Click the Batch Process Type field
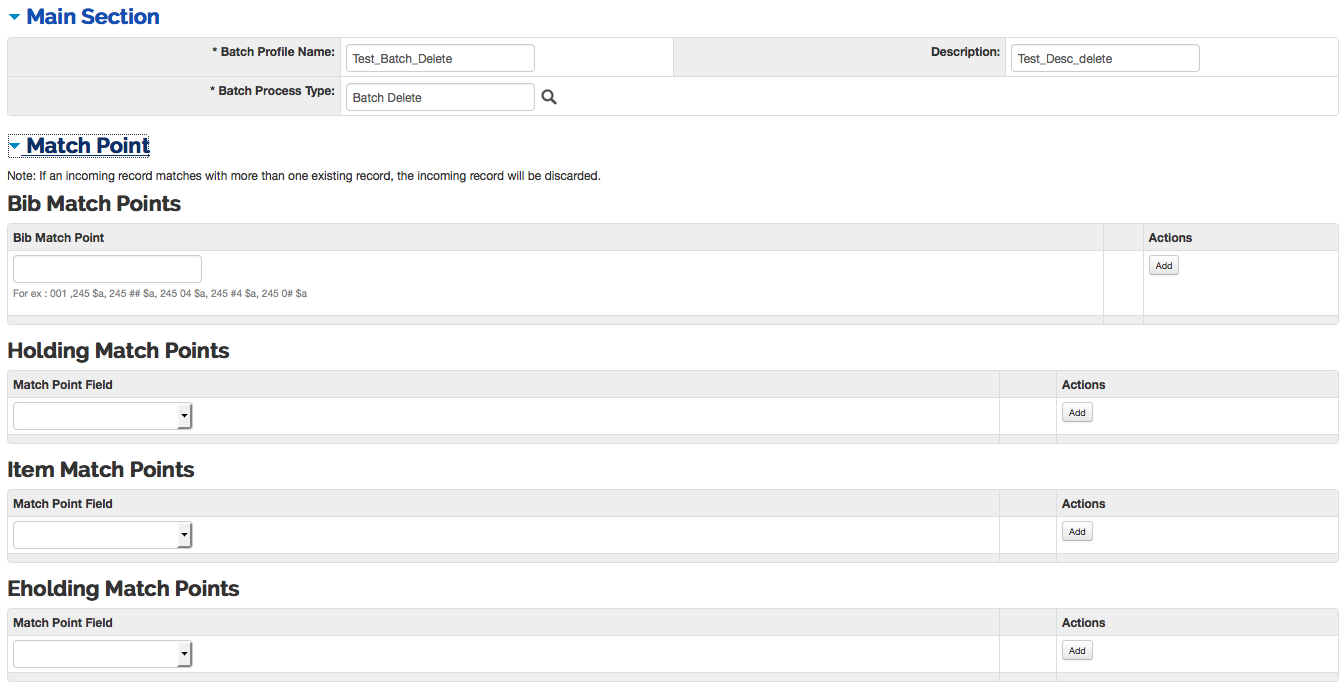This screenshot has height=687, width=1341. click(439, 97)
